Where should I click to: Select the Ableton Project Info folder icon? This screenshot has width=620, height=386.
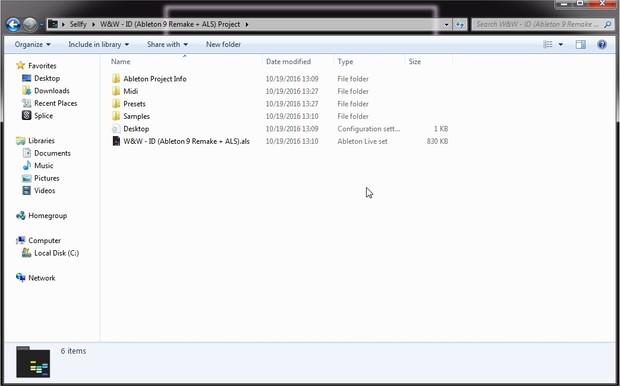[x=116, y=79]
